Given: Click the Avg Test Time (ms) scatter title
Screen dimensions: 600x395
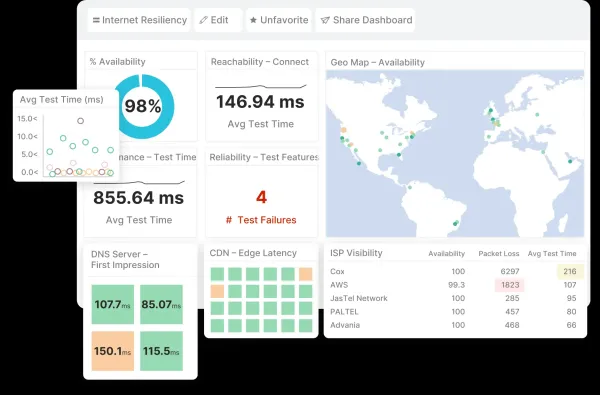Looking at the screenshot, I should (62, 100).
